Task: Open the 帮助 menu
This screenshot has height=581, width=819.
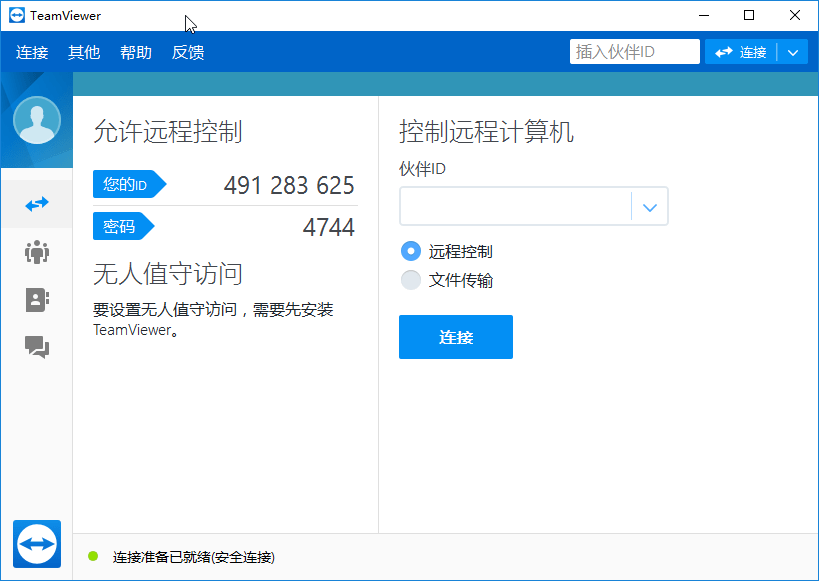Action: point(136,52)
